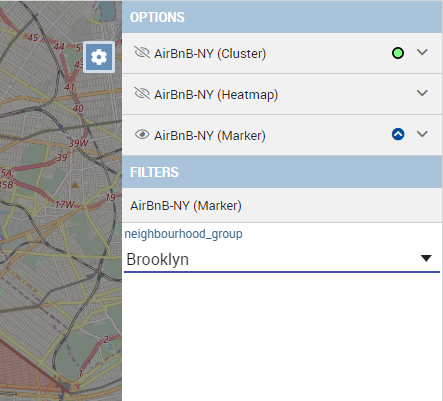The image size is (443, 401).
Task: Click the orange triangle marker on the map
Action: (75, 184)
